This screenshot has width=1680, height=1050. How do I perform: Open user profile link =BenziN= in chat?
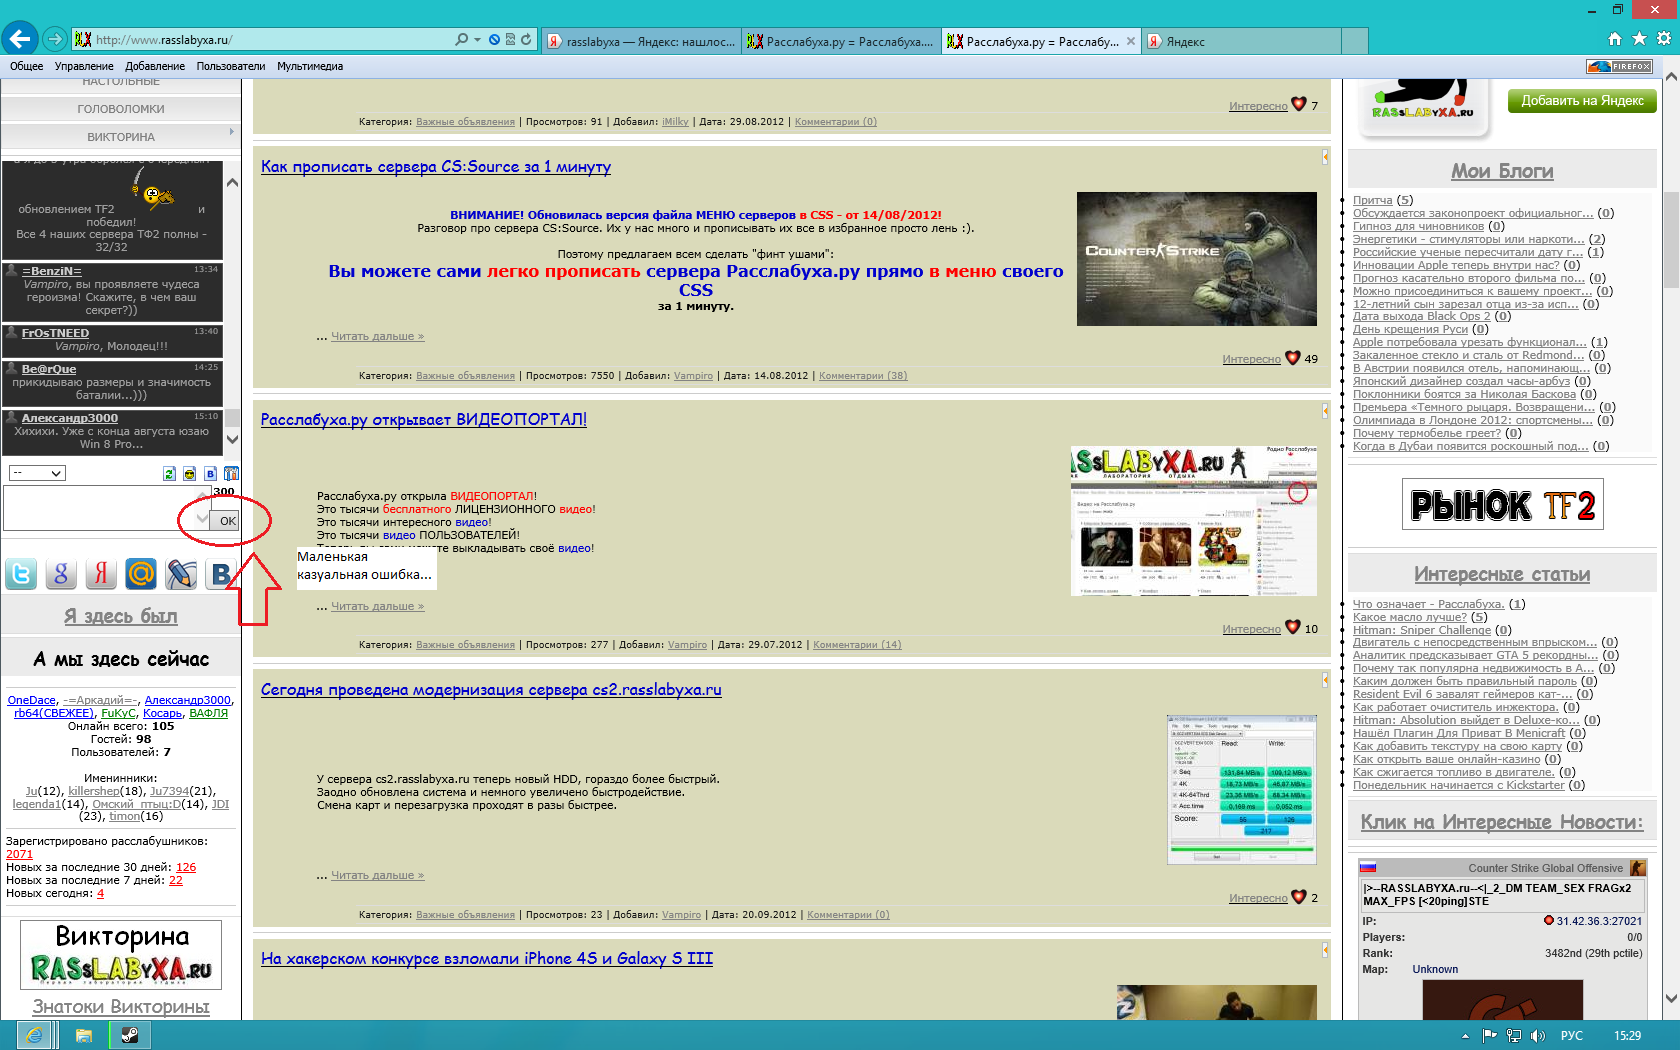pos(52,271)
